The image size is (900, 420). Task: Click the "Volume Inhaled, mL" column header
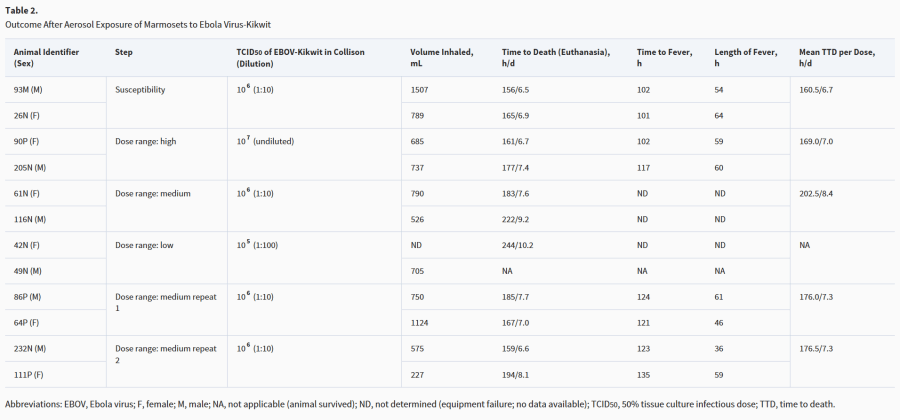[x=441, y=56]
